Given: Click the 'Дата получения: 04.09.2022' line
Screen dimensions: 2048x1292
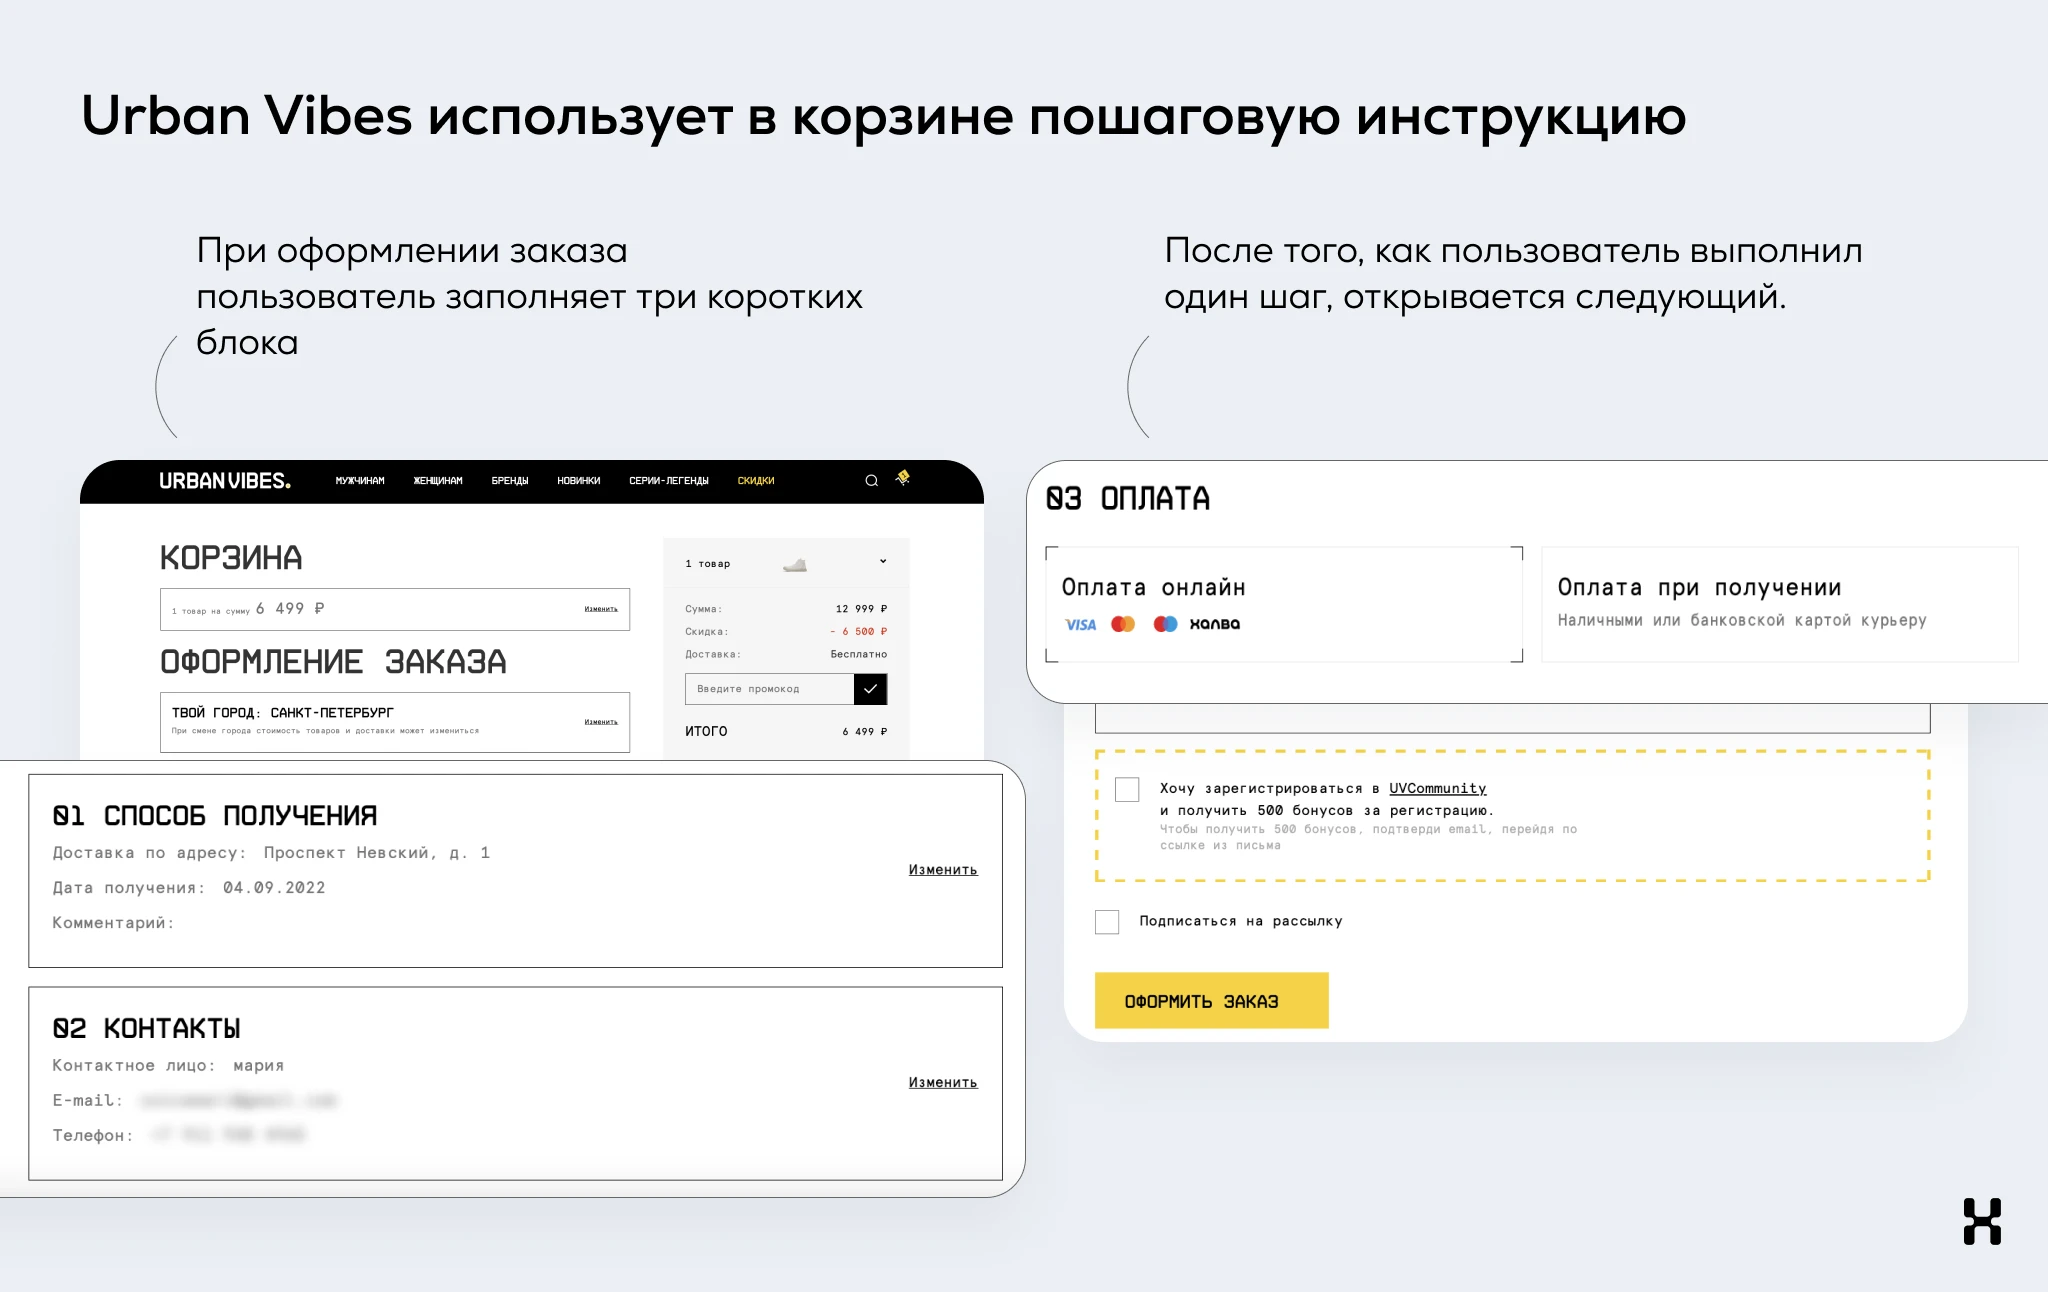Looking at the screenshot, I should (x=189, y=888).
